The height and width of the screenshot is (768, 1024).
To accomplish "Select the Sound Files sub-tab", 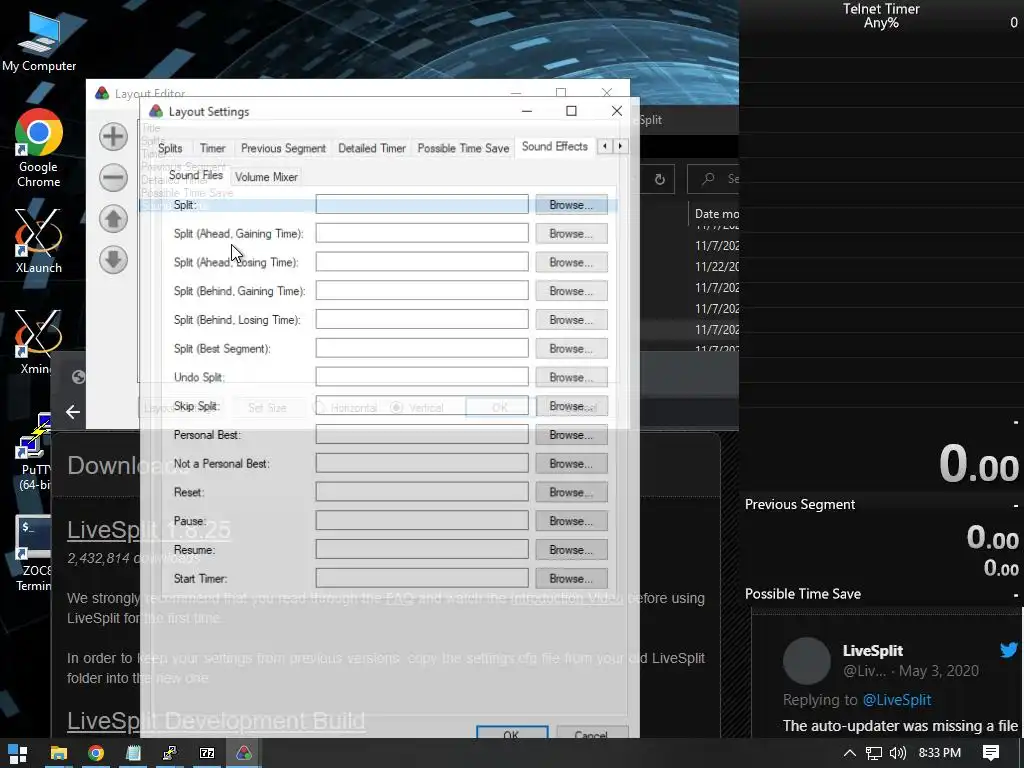I will pos(196,175).
